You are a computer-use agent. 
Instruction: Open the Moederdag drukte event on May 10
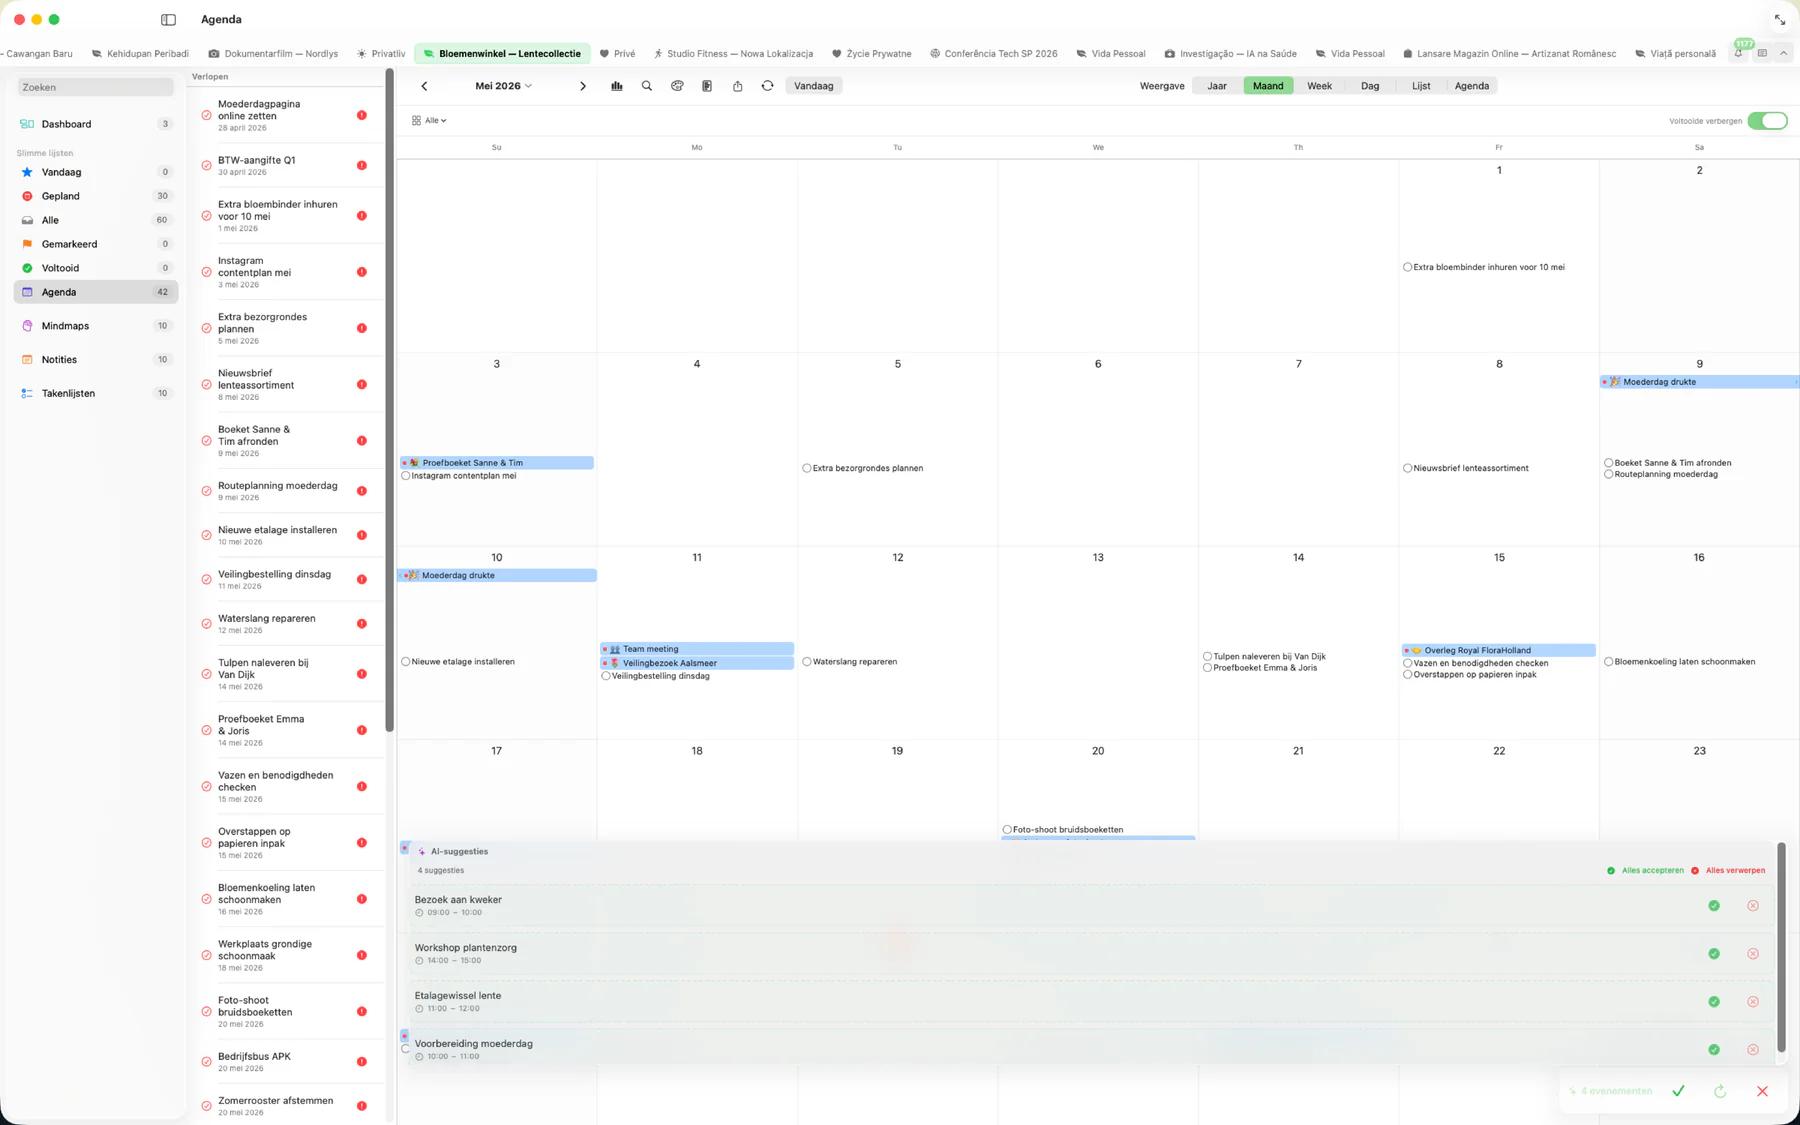click(497, 575)
